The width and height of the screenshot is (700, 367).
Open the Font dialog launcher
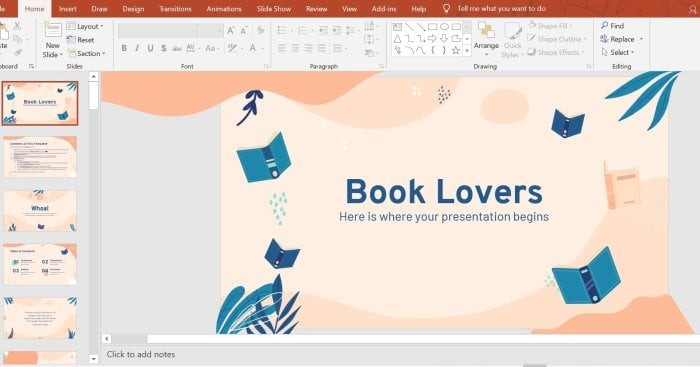(x=267, y=66)
